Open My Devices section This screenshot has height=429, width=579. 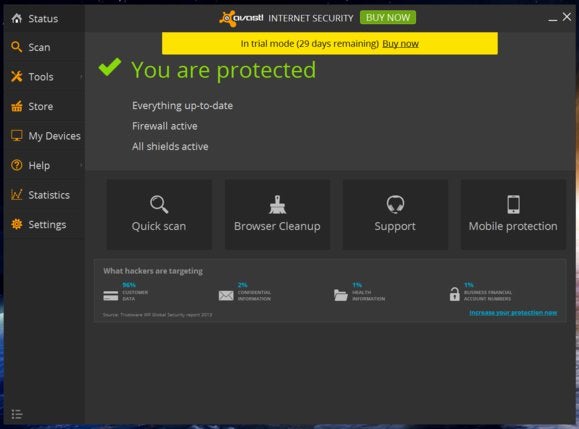click(44, 135)
